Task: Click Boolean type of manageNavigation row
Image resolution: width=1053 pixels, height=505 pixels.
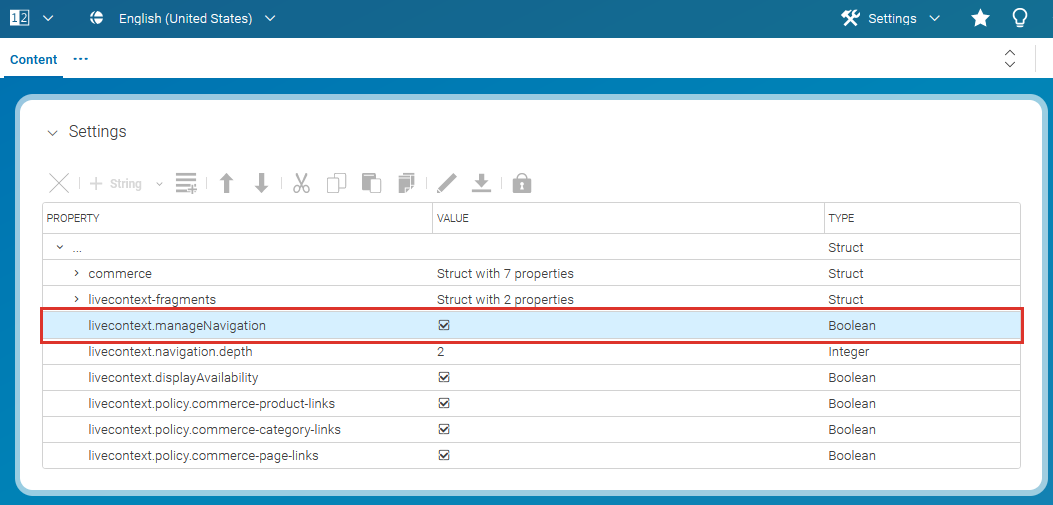Action: tap(852, 326)
